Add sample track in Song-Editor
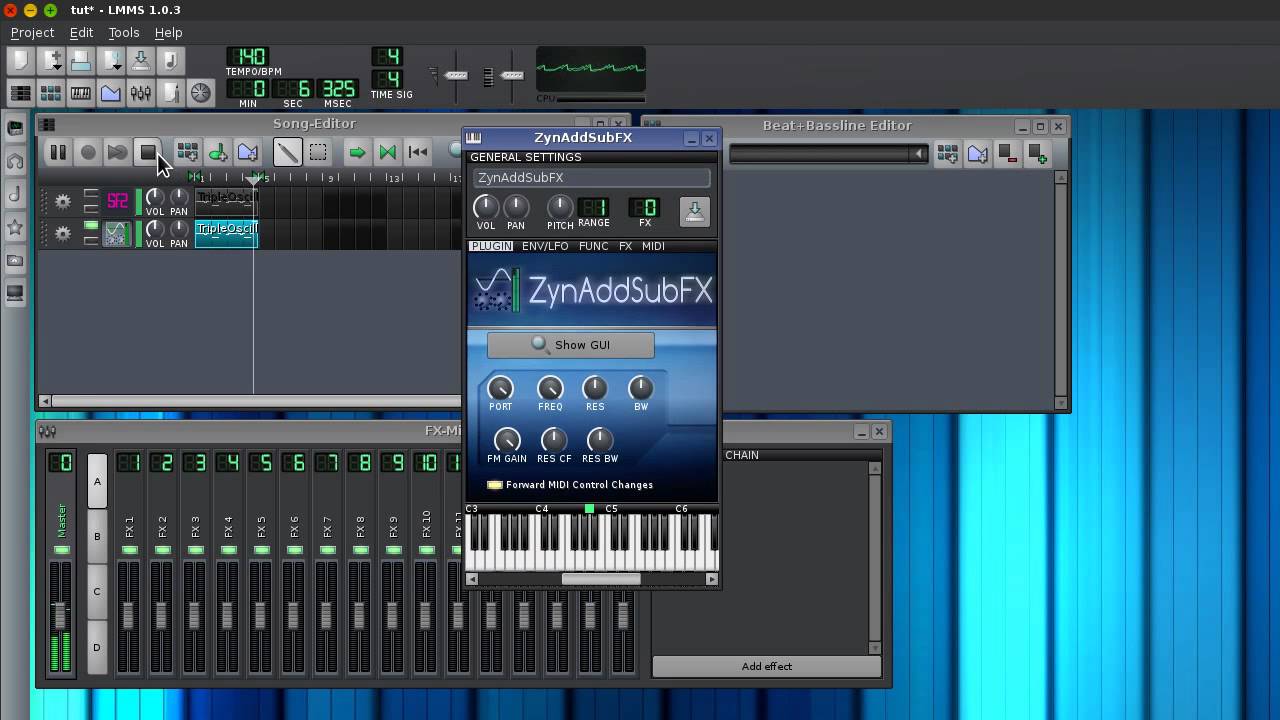 pos(217,152)
